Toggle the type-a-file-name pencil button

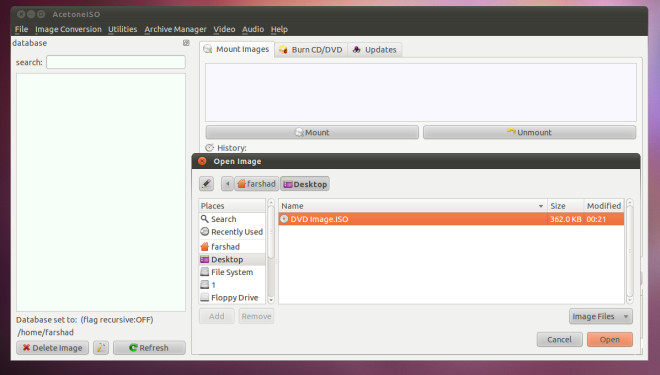[x=206, y=184]
